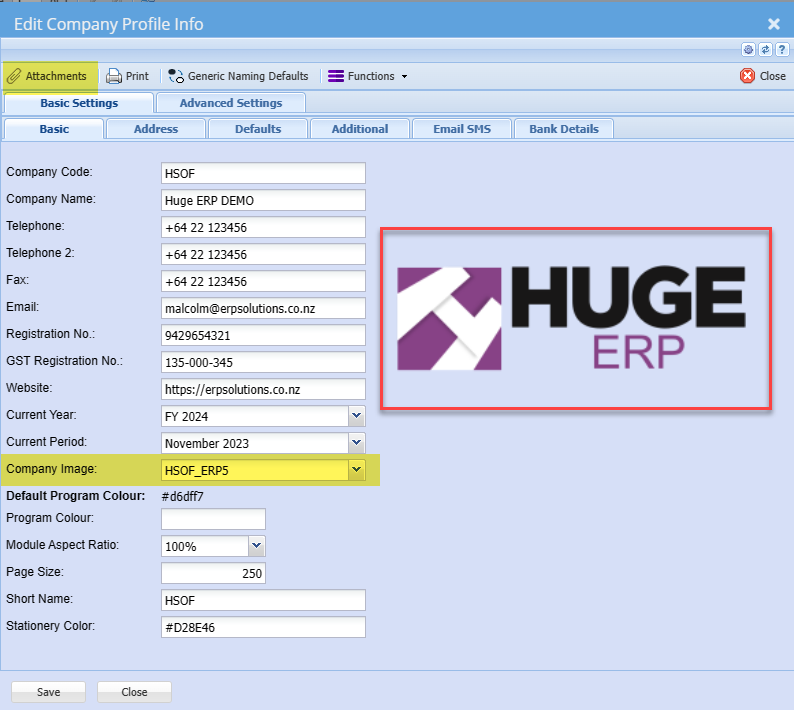The width and height of the screenshot is (794, 710).
Task: Select the Basic sub-tab
Action: [x=54, y=129]
